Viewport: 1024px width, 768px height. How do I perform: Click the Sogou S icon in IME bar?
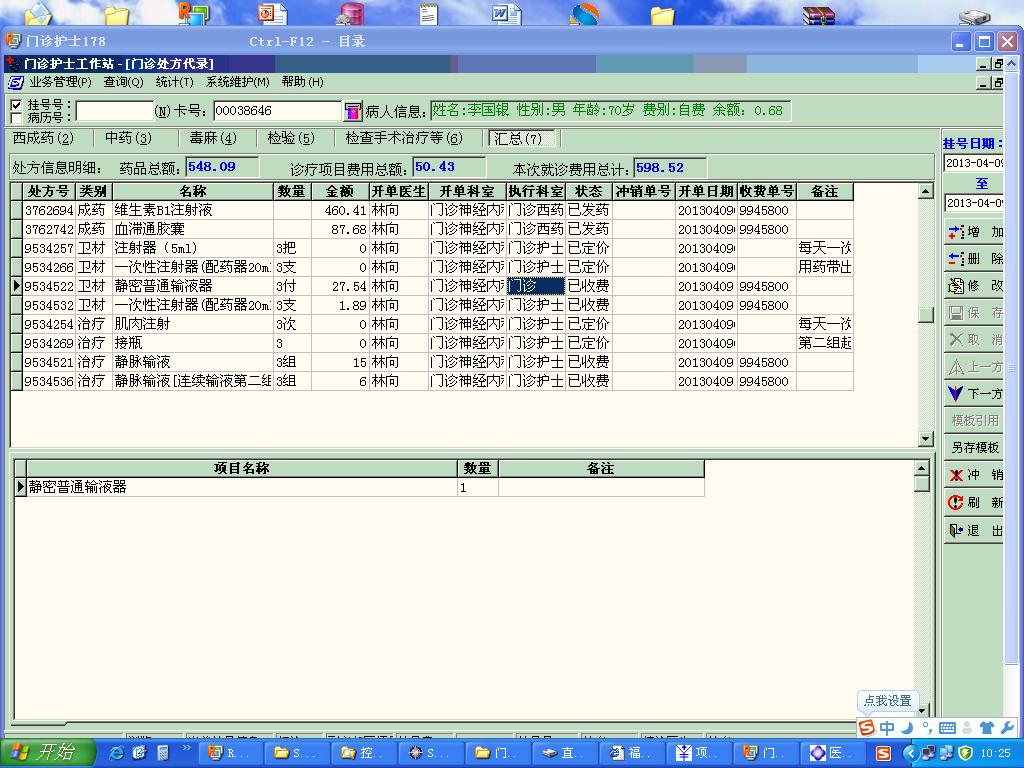[867, 728]
